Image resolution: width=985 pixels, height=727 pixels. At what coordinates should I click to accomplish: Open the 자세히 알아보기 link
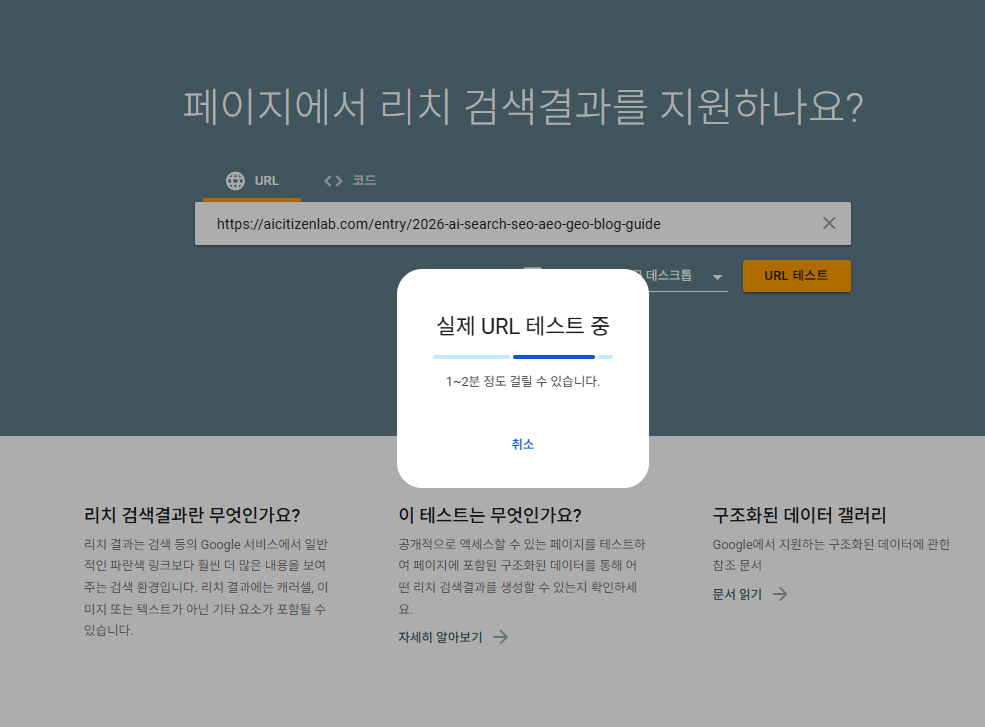click(439, 636)
